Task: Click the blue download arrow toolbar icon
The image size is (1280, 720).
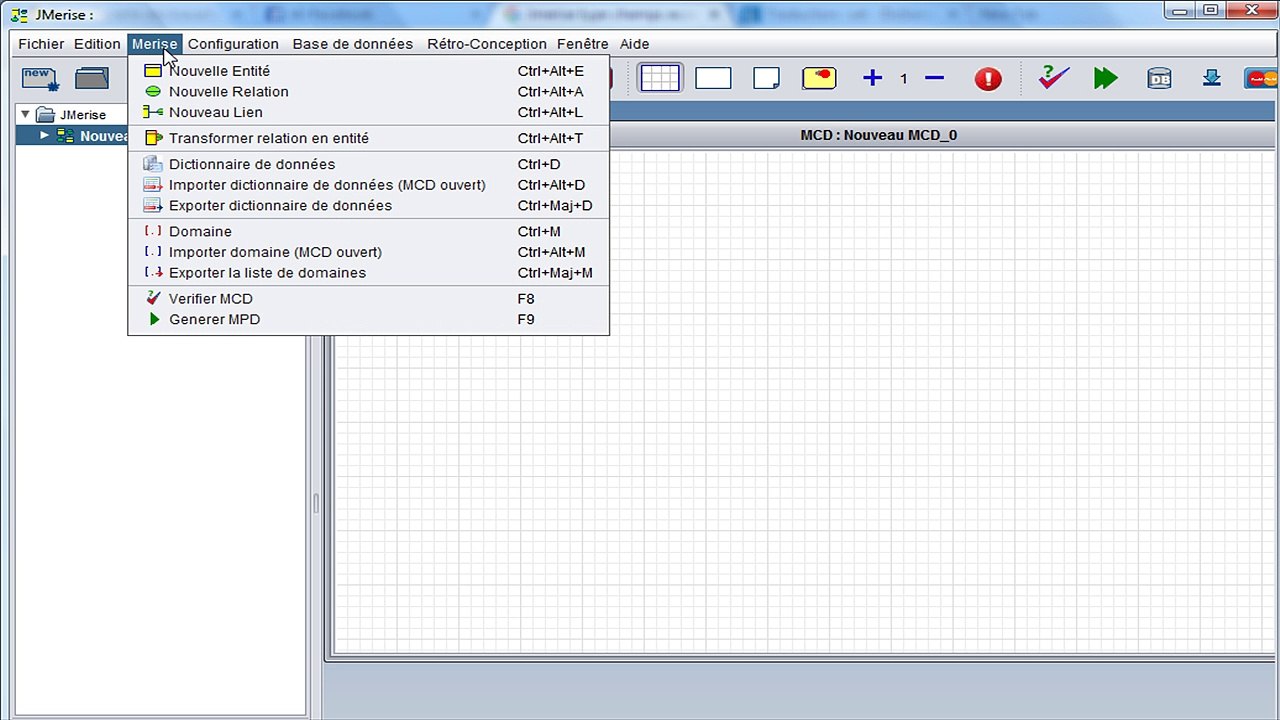Action: point(1211,78)
